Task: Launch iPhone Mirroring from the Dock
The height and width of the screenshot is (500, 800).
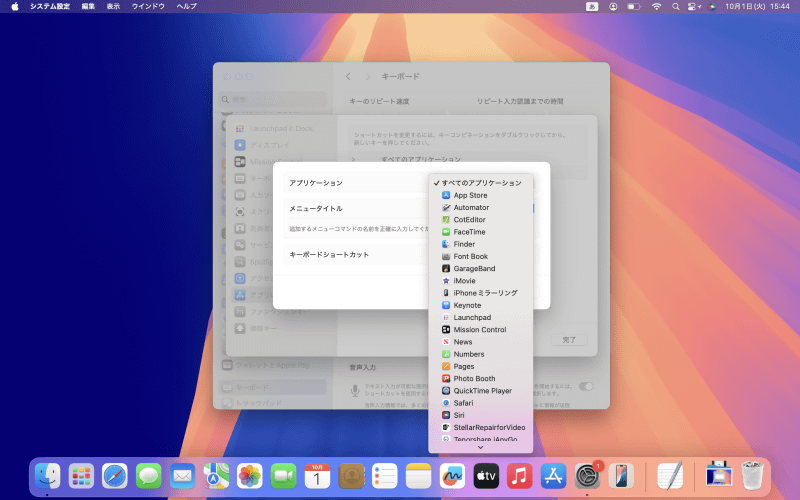Action: click(621, 476)
